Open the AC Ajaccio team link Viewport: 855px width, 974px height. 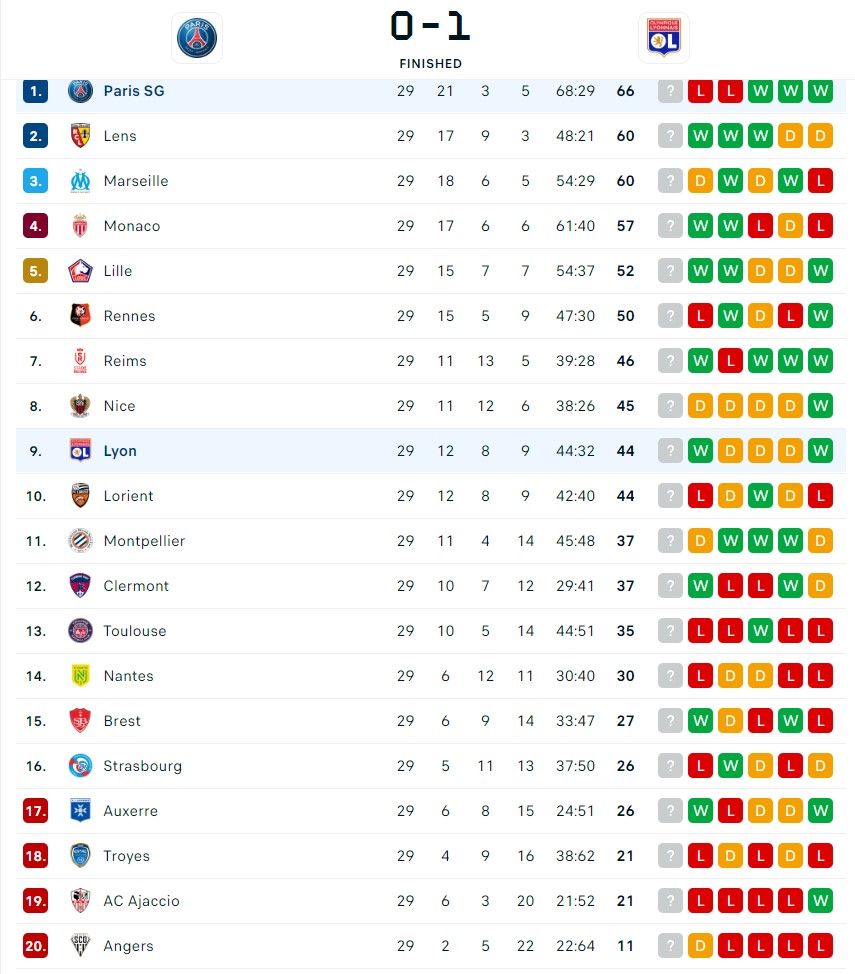[x=141, y=901]
